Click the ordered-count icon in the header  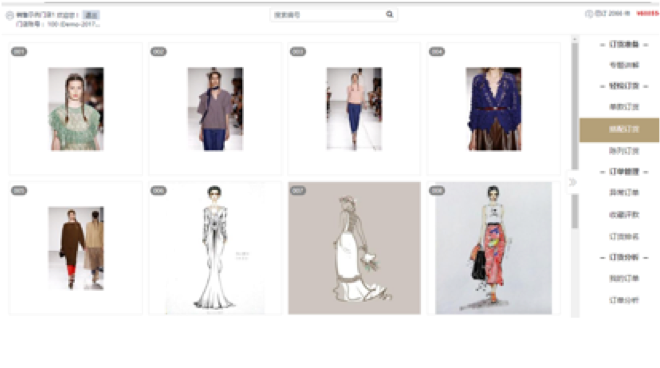point(589,14)
